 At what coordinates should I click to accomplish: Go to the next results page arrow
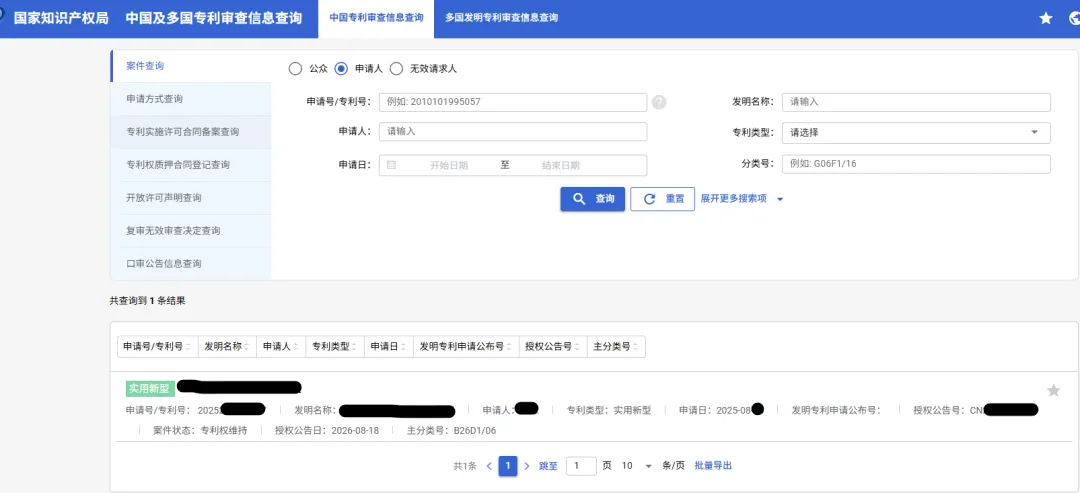tap(527, 466)
